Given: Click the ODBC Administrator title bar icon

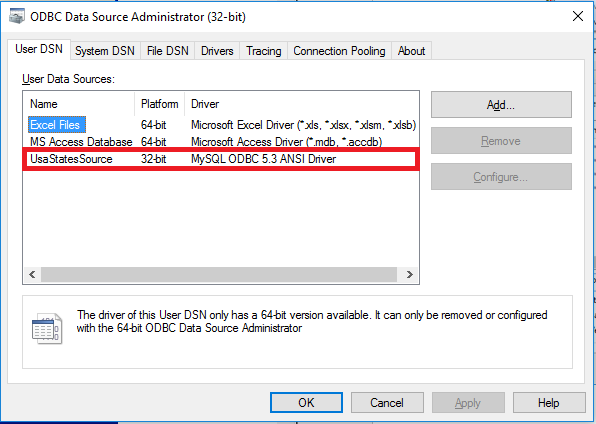Looking at the screenshot, I should 17,17.
